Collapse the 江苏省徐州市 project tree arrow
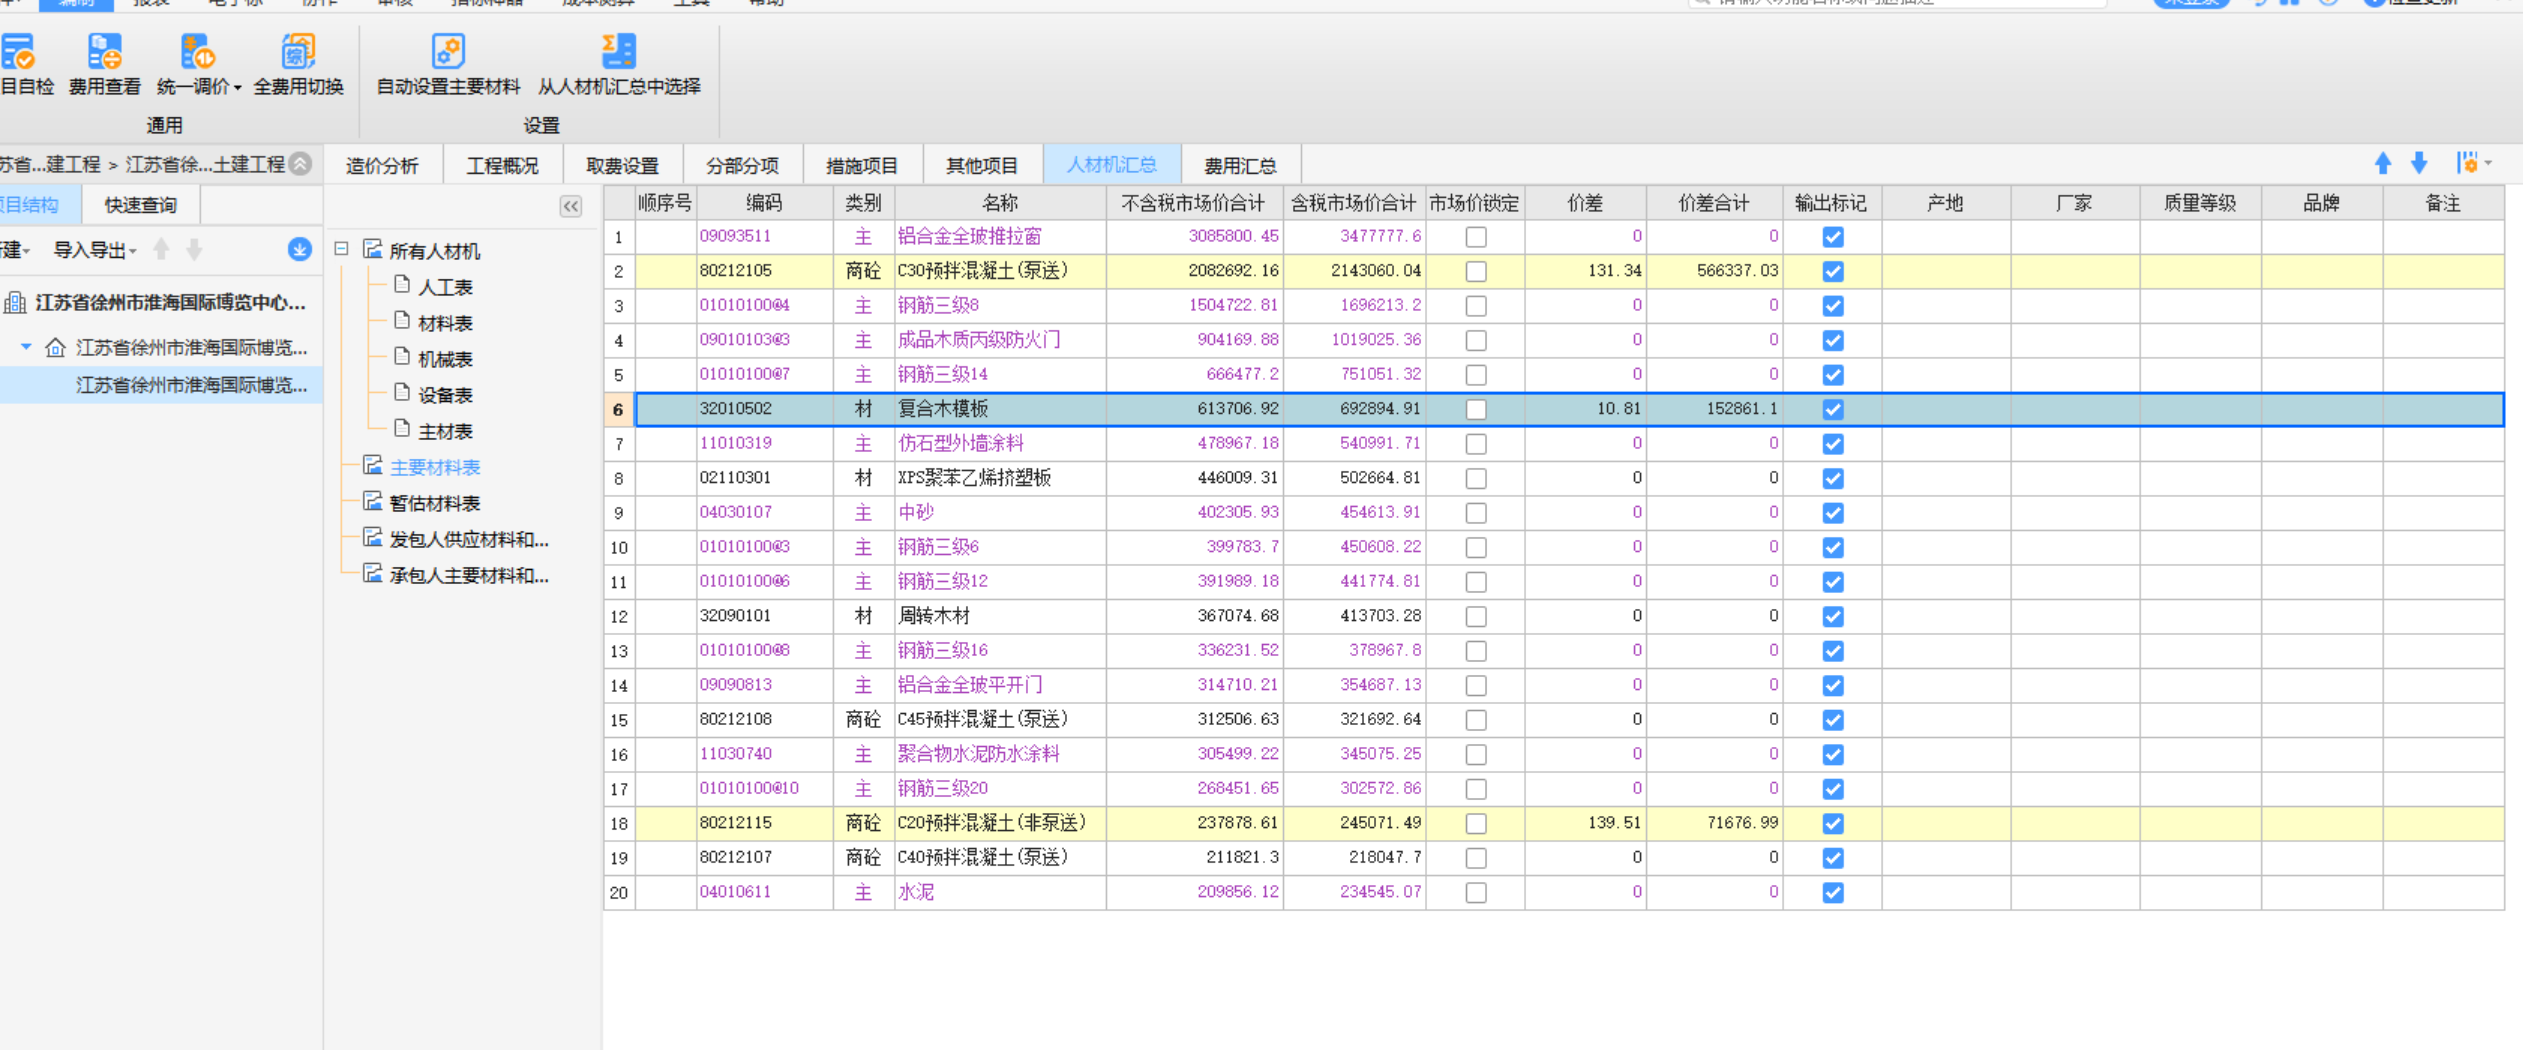 pyautogui.click(x=26, y=347)
